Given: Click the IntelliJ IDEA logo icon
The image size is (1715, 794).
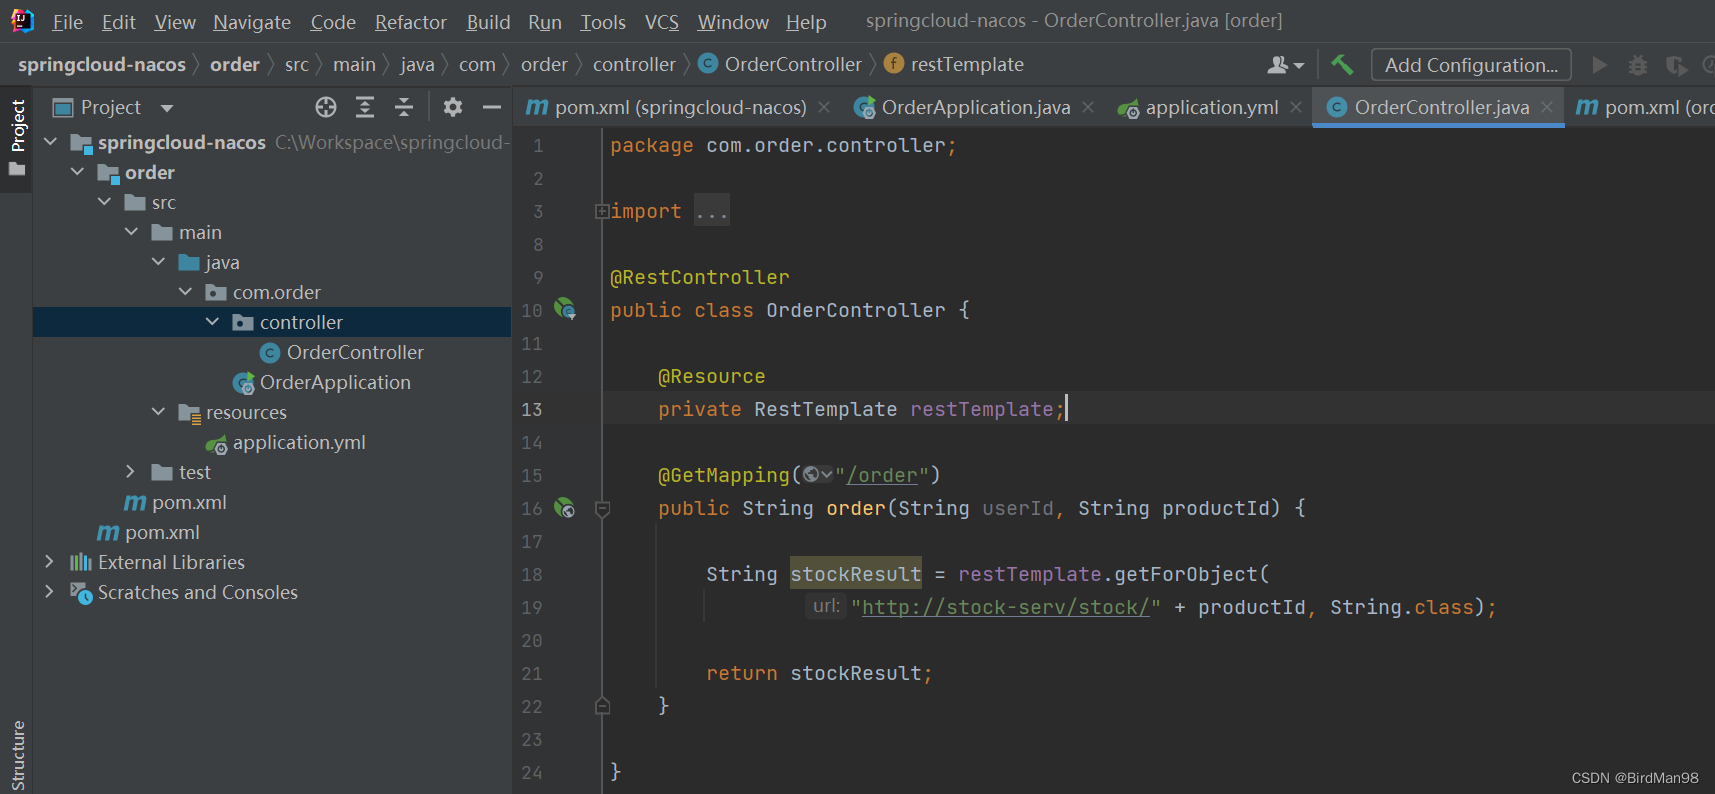Looking at the screenshot, I should pyautogui.click(x=22, y=21).
